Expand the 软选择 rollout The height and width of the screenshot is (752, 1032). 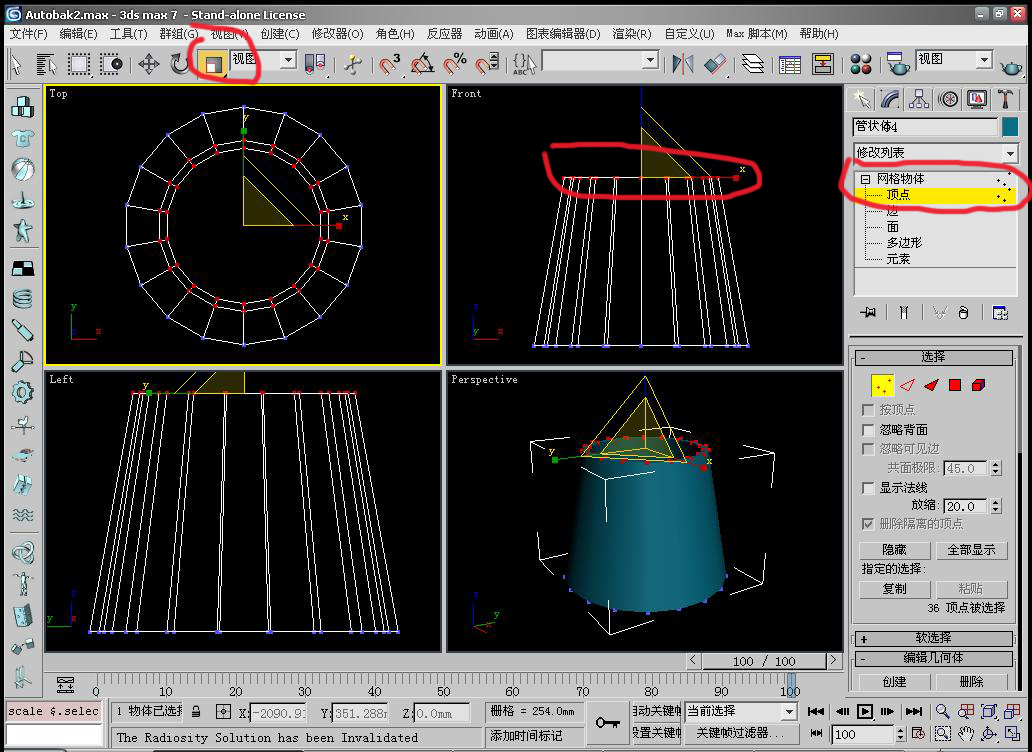click(x=933, y=638)
